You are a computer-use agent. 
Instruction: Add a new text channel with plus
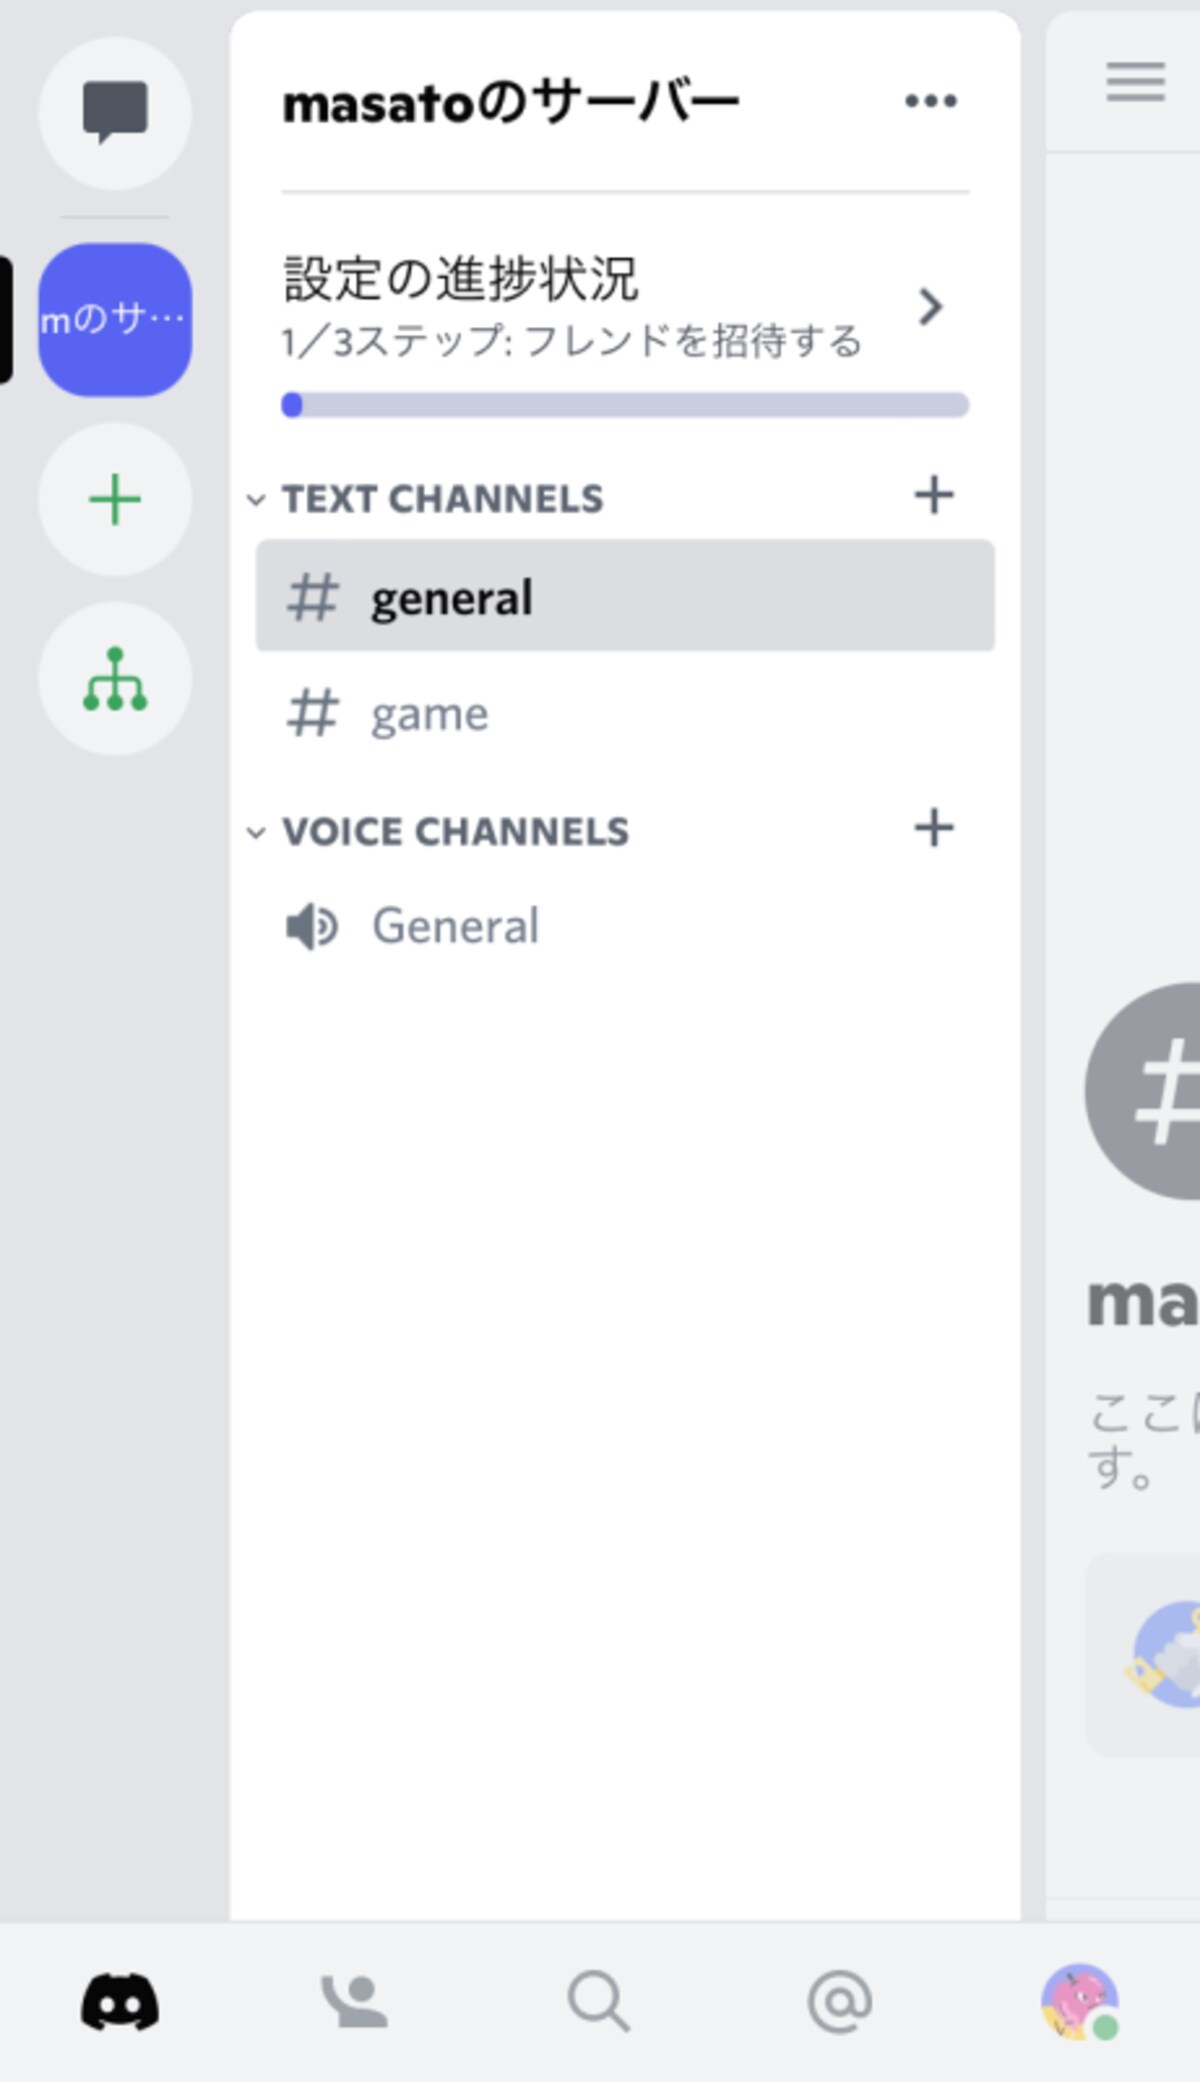tap(934, 495)
